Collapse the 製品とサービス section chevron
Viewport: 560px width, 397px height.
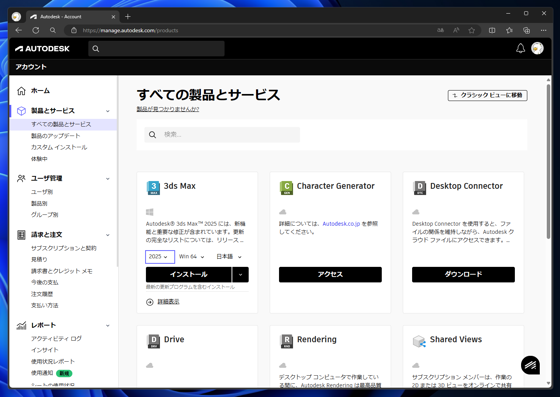pyautogui.click(x=108, y=111)
